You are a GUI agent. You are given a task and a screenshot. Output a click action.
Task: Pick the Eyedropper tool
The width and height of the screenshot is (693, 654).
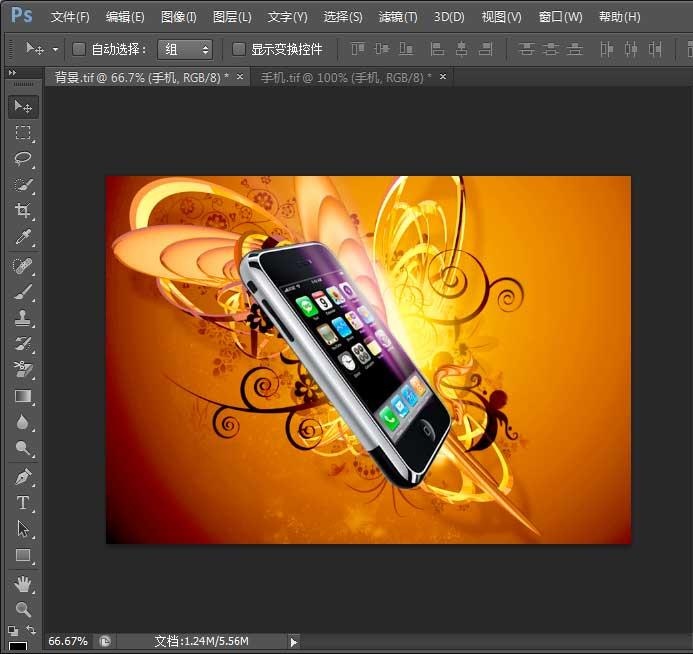[23, 237]
